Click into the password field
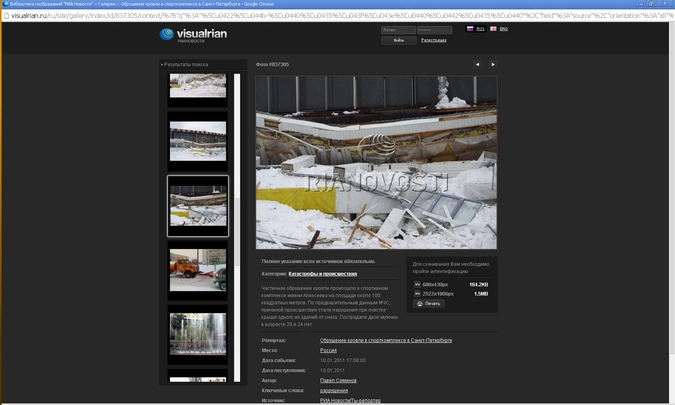This screenshot has height=405, width=675. pyautogui.click(x=433, y=30)
